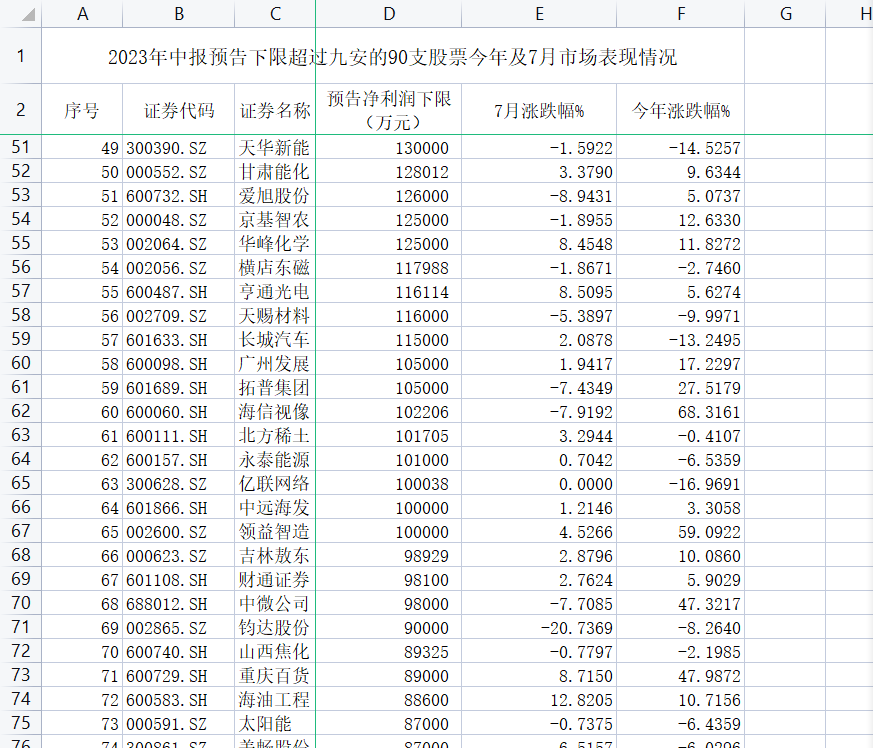Select row 71 header
873x748 pixels.
[x=21, y=627]
